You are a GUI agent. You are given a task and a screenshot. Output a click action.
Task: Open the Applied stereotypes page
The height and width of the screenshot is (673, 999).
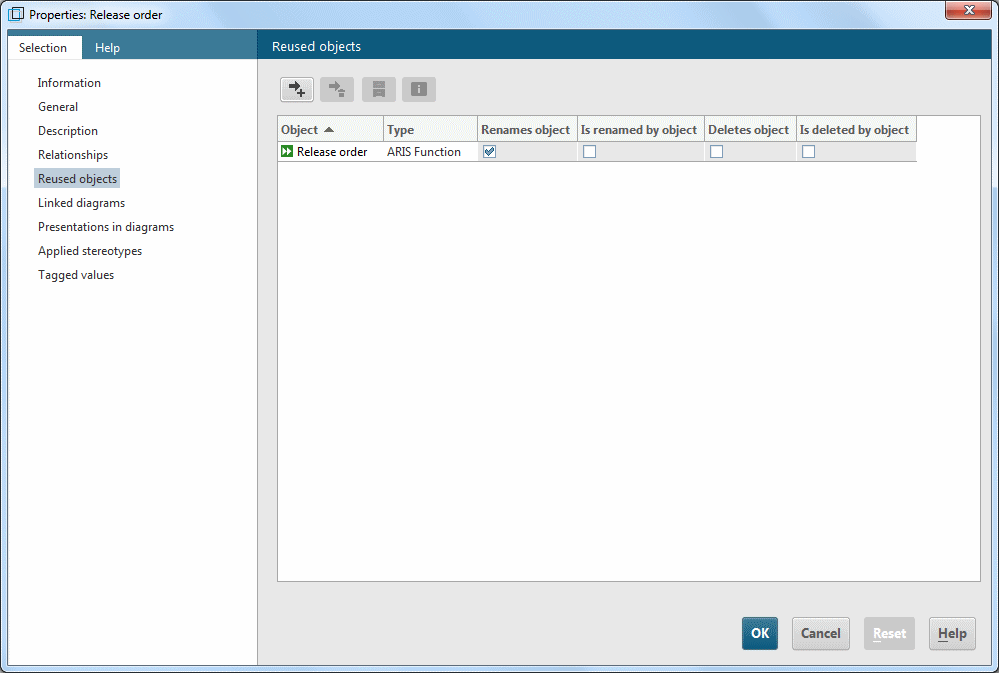pos(90,251)
